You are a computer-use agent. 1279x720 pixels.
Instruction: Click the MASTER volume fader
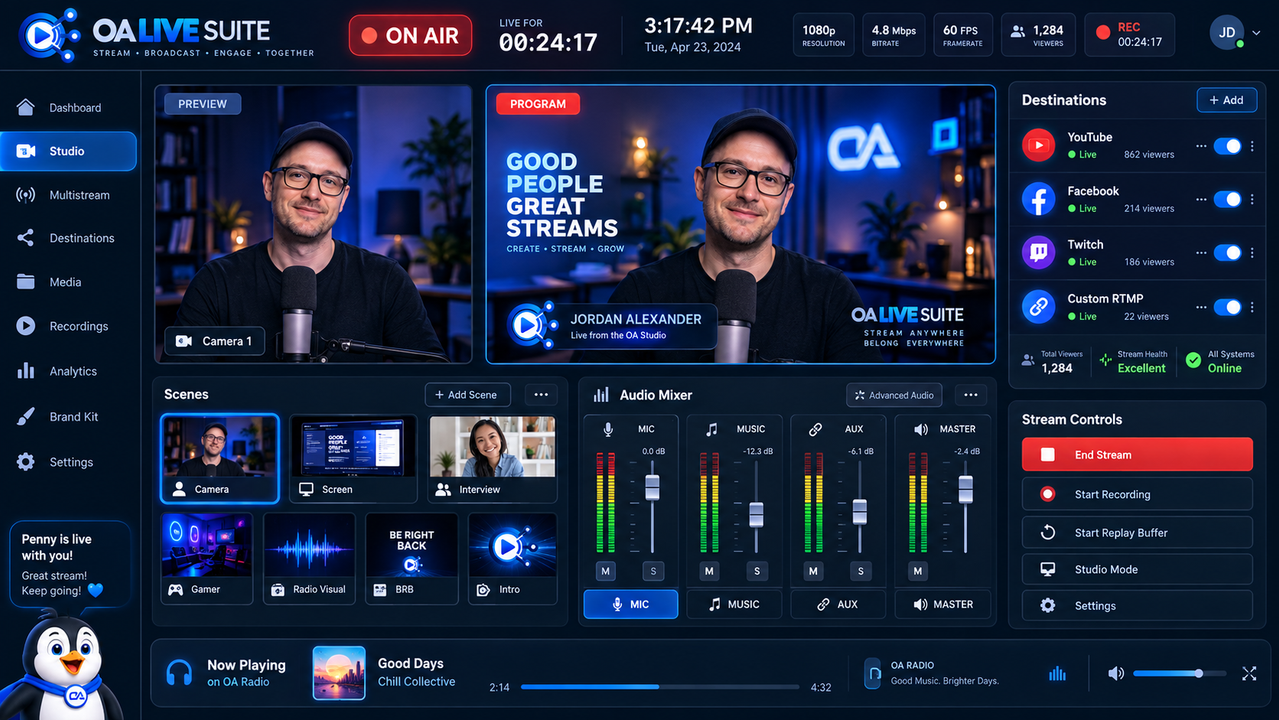[965, 490]
